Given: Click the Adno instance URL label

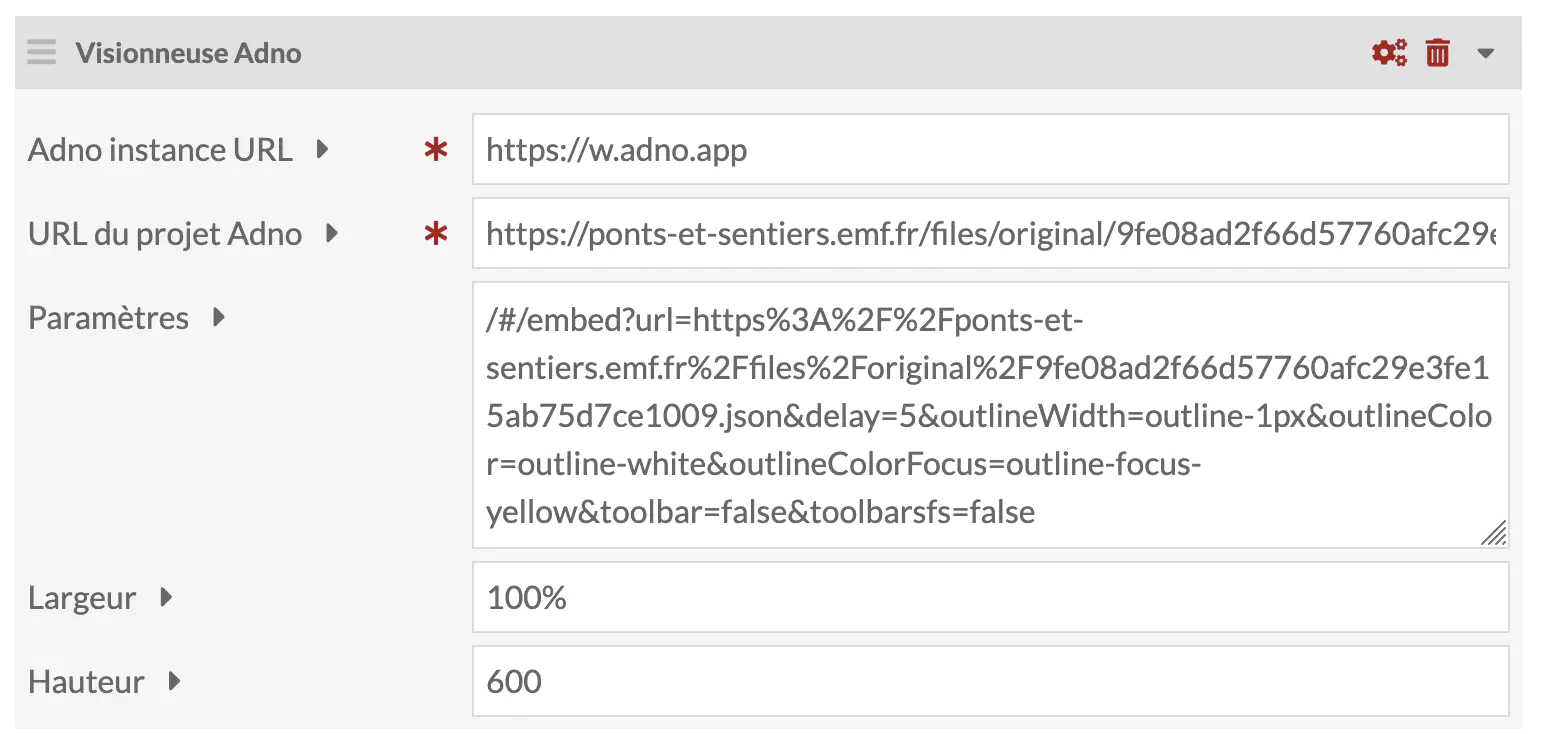Looking at the screenshot, I should click(x=160, y=150).
